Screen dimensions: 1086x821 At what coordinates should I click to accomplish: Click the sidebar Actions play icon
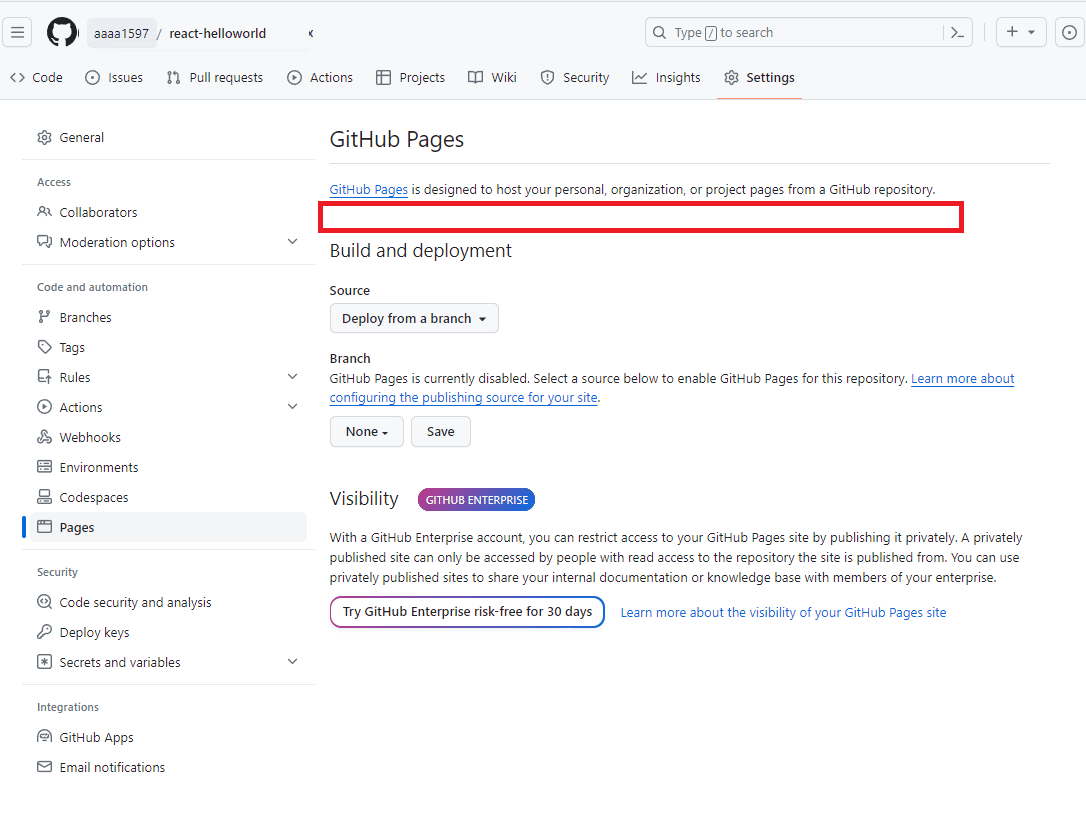point(44,407)
